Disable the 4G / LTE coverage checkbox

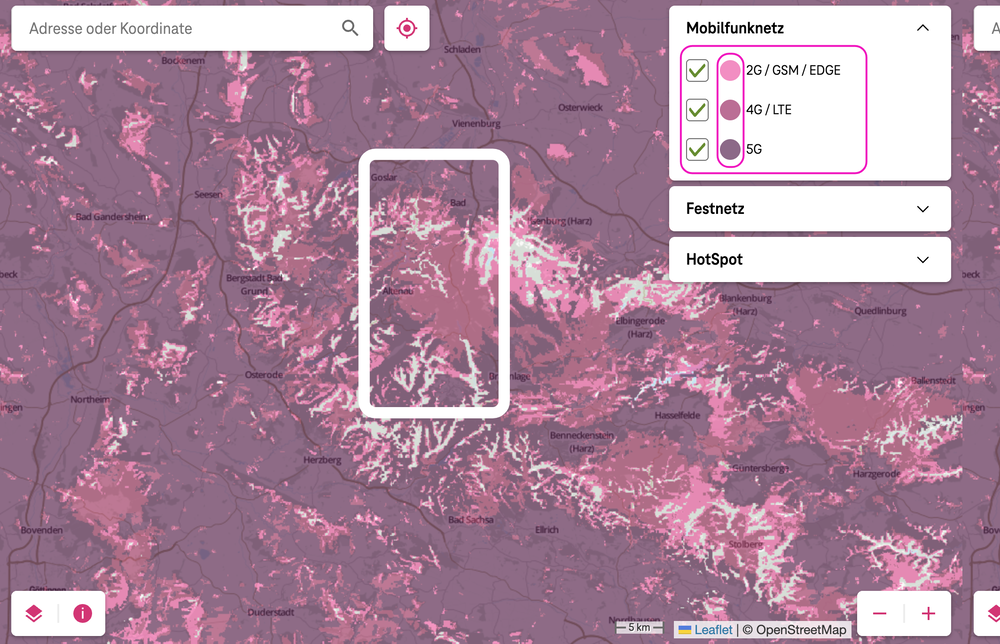click(x=697, y=110)
